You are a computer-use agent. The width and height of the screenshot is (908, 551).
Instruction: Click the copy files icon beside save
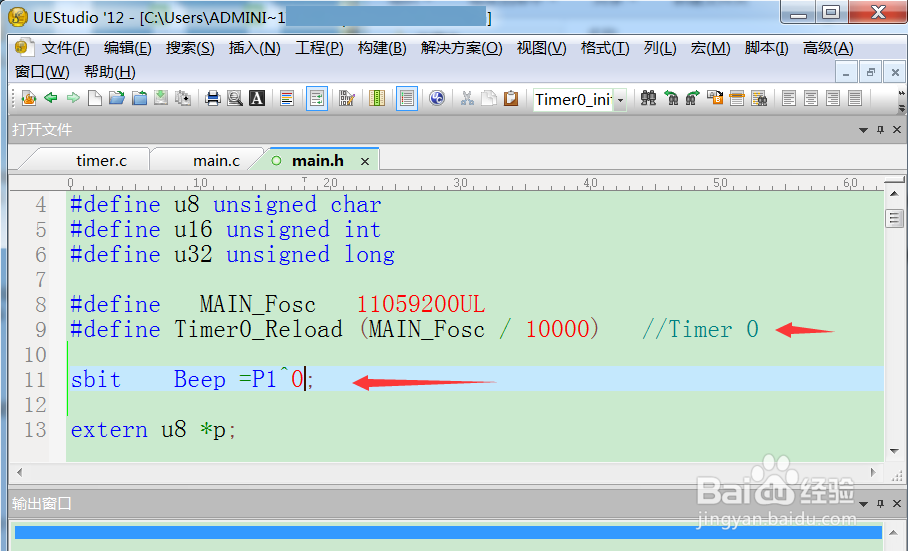click(183, 98)
